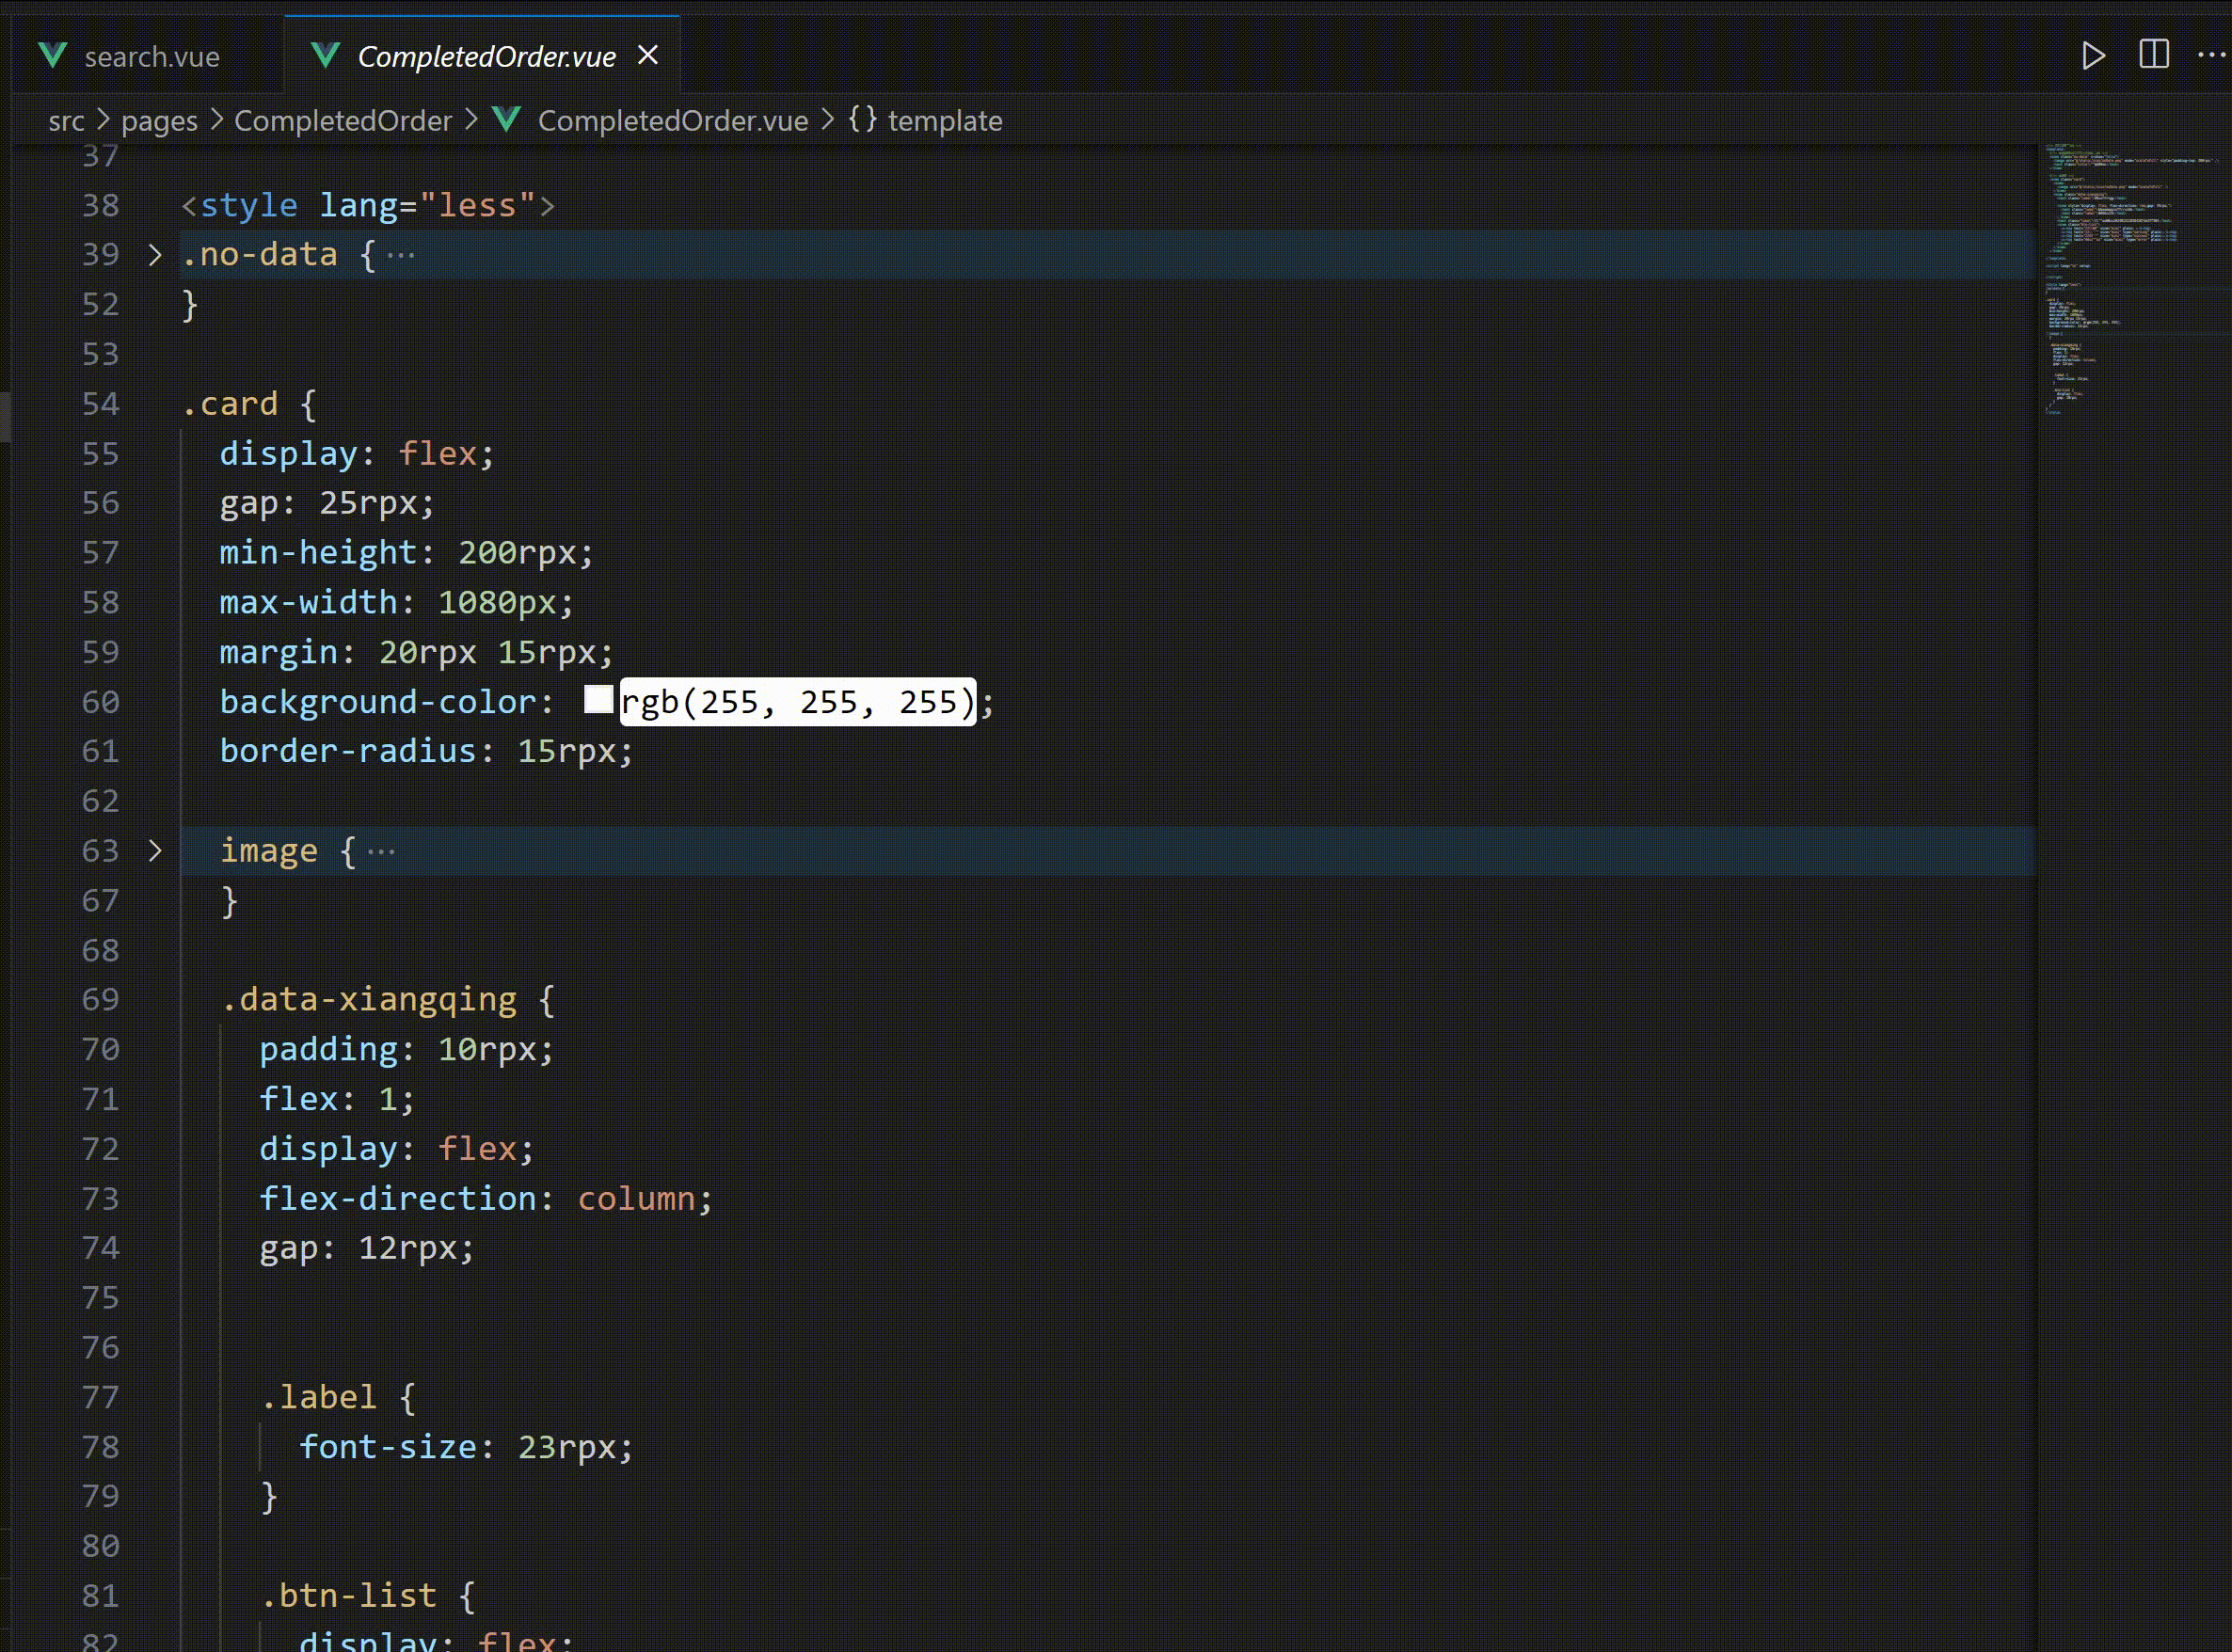Click the fold ellipsis after .no-data
Image resolution: width=2232 pixels, height=1652 pixels.
click(x=401, y=256)
